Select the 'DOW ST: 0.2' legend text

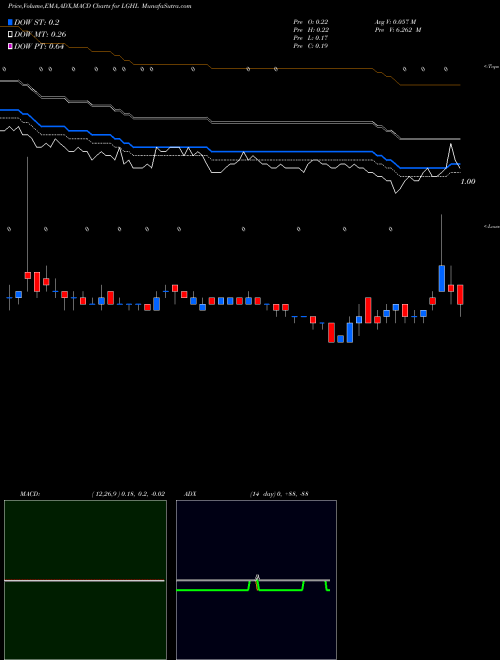point(37,22)
